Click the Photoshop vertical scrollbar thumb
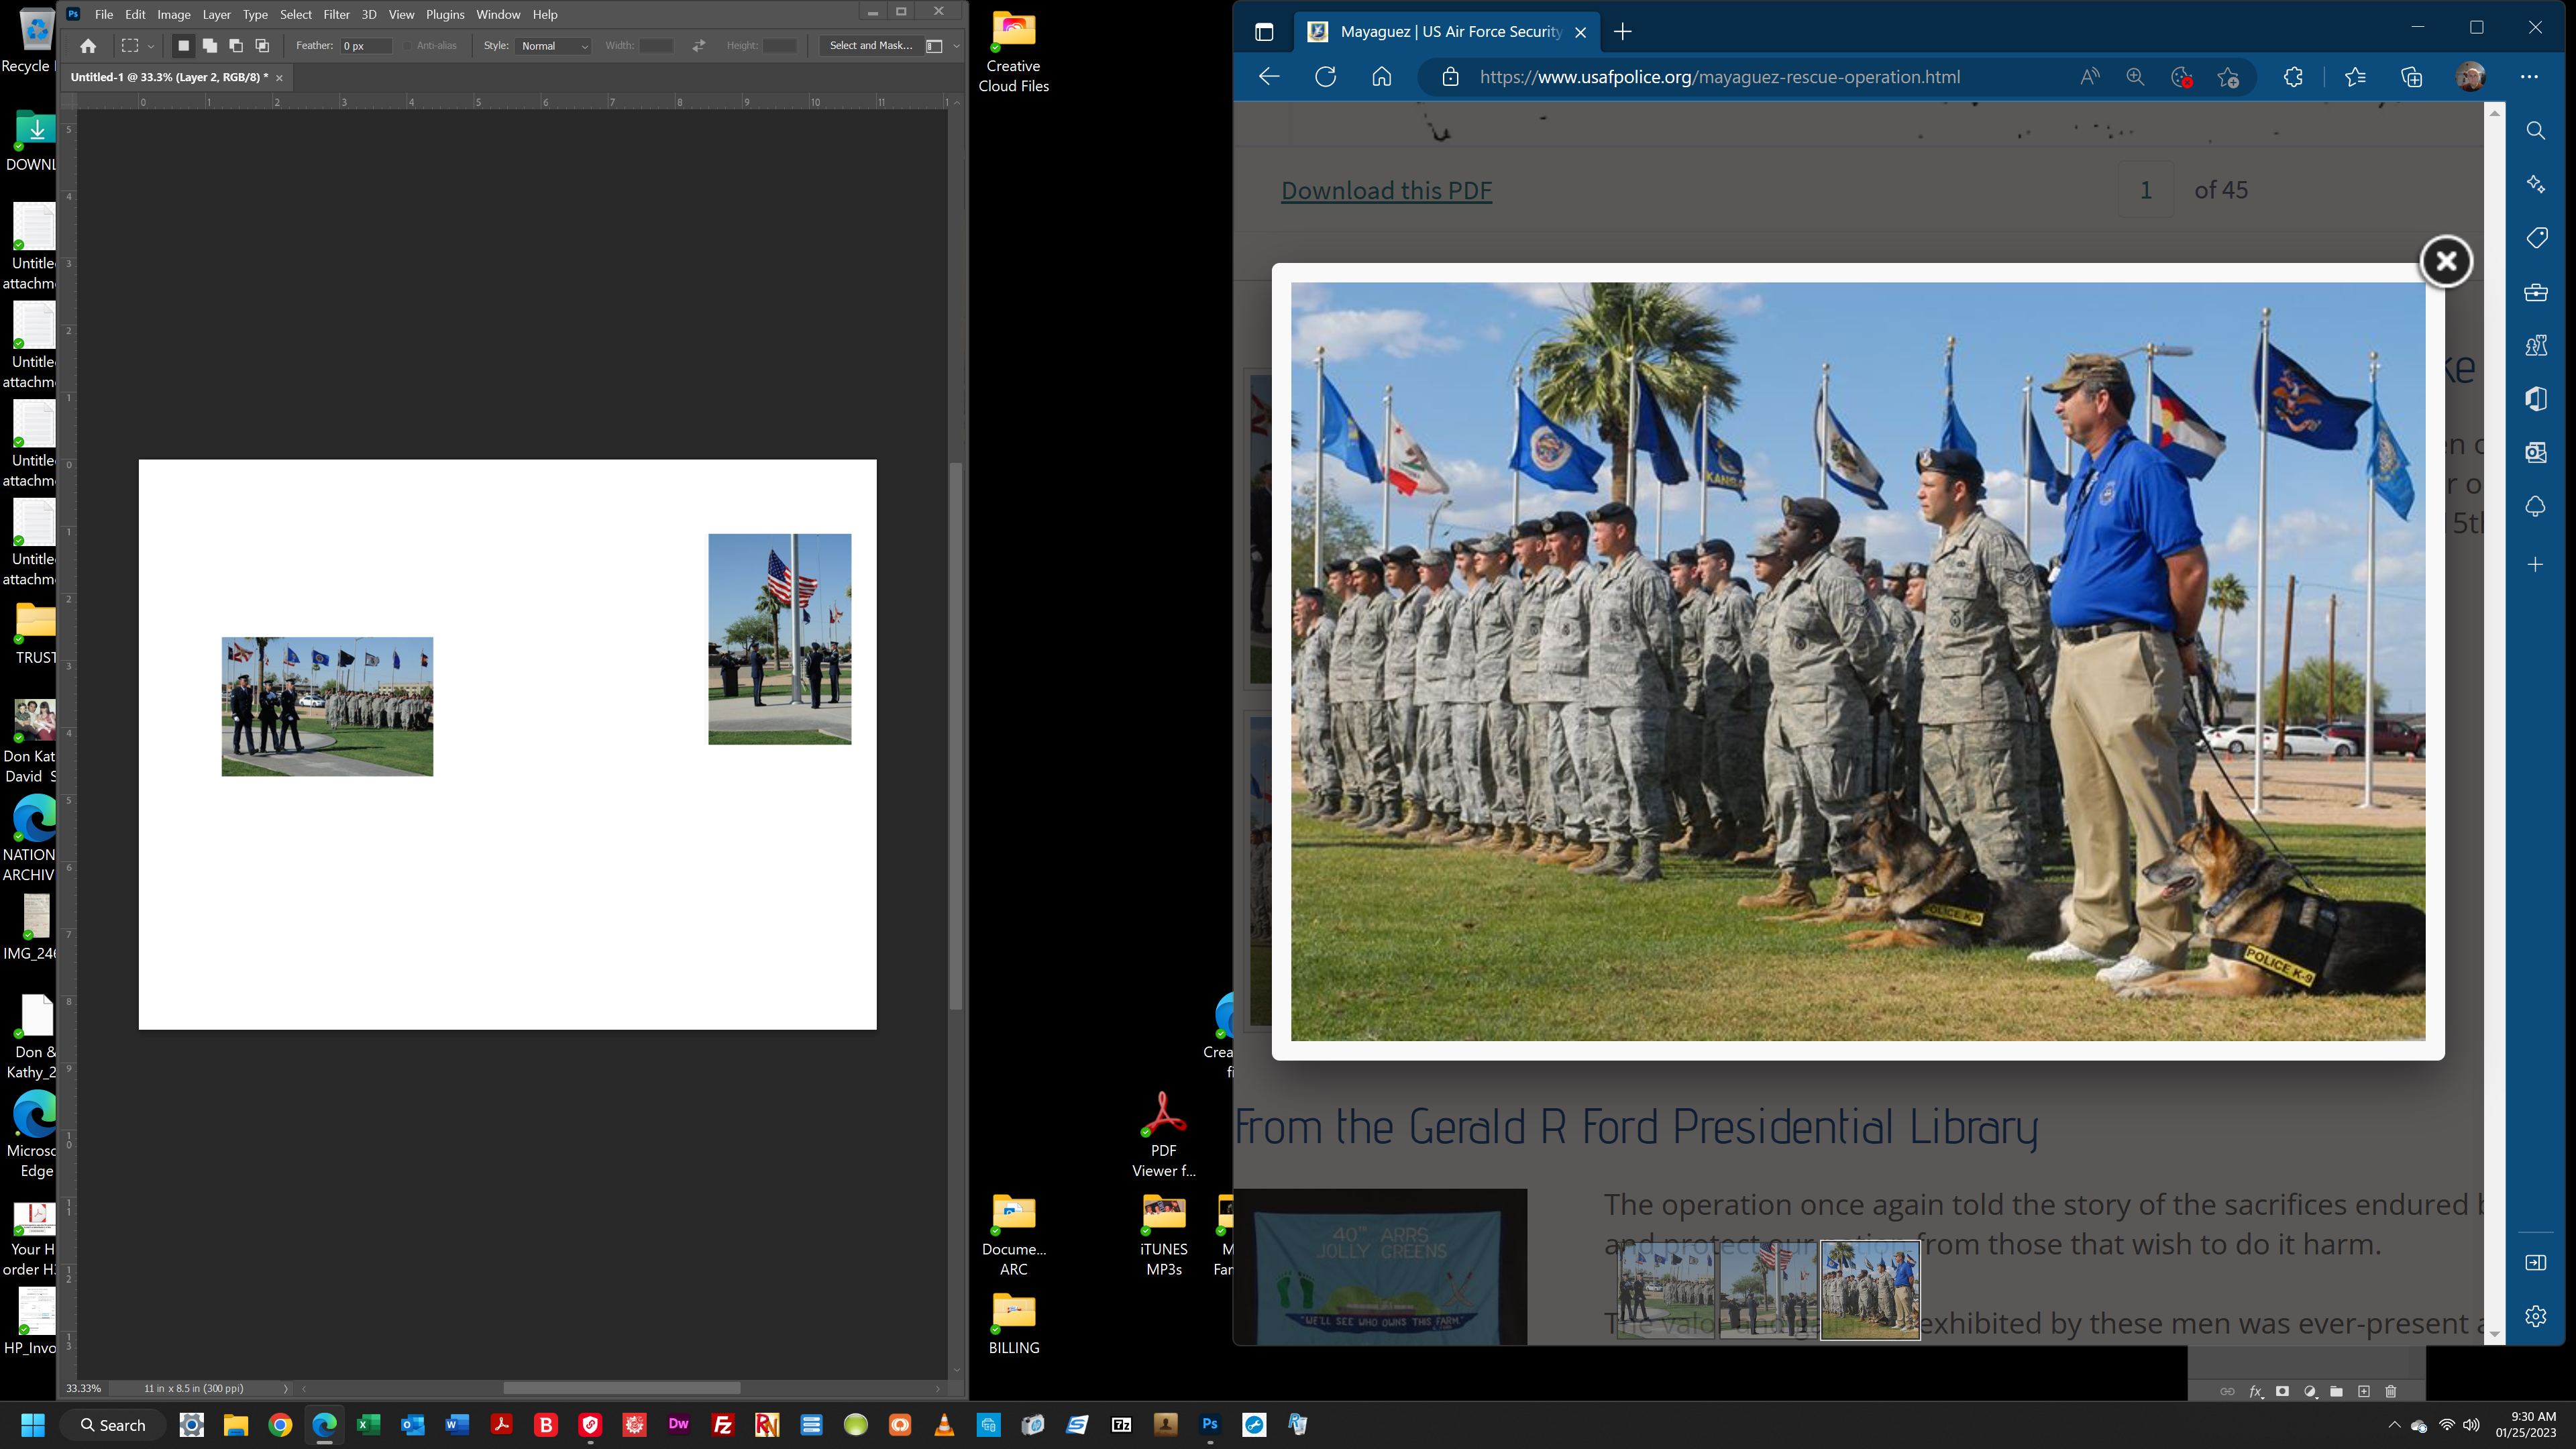 pyautogui.click(x=956, y=735)
